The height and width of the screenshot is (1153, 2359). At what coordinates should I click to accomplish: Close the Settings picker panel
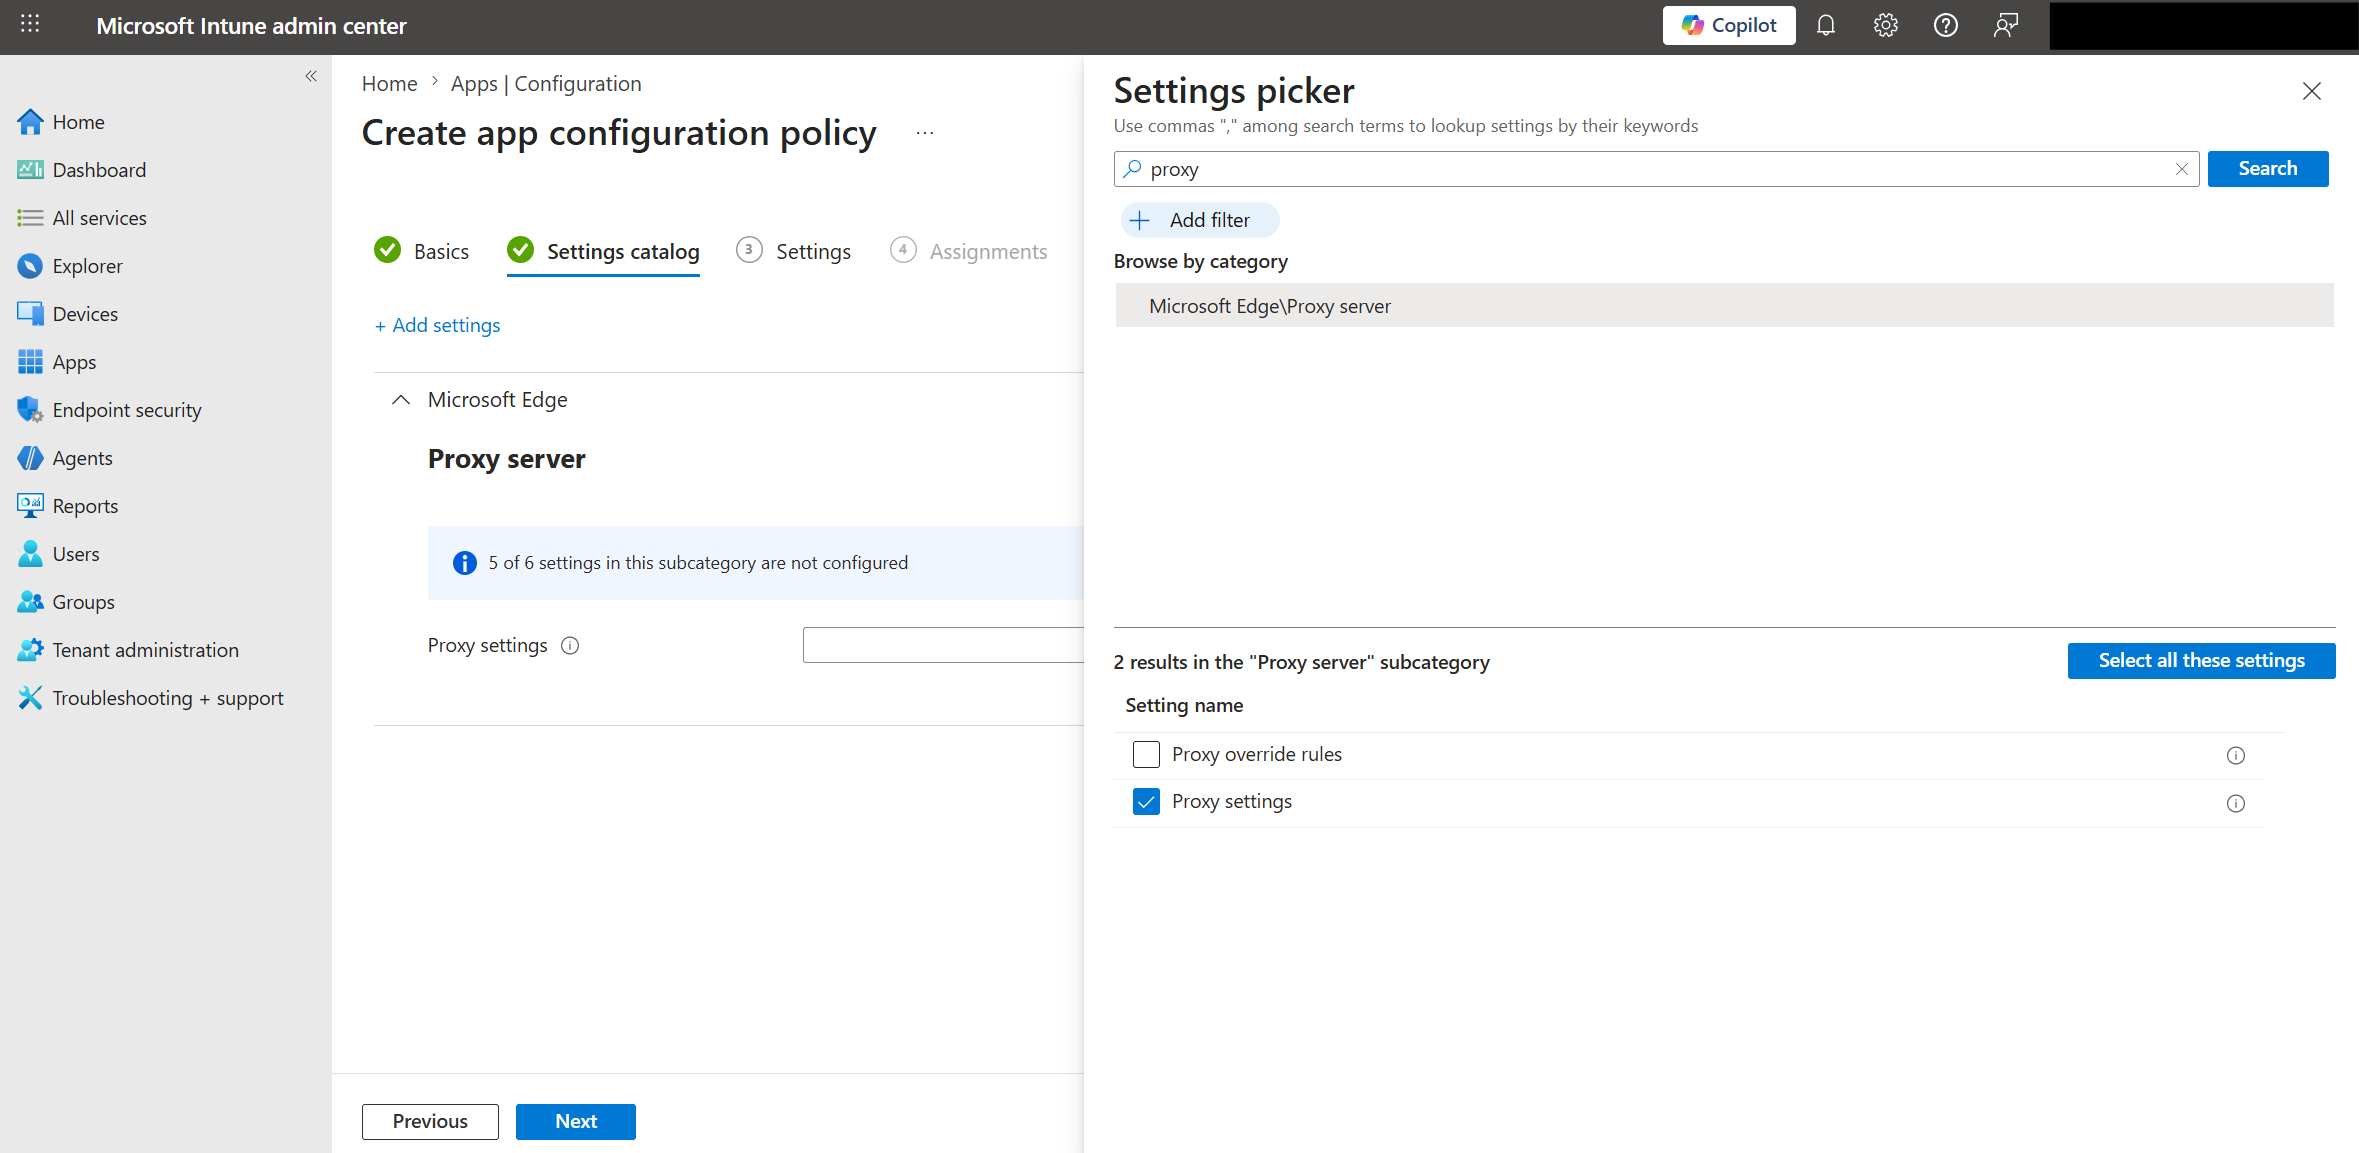coord(2312,91)
